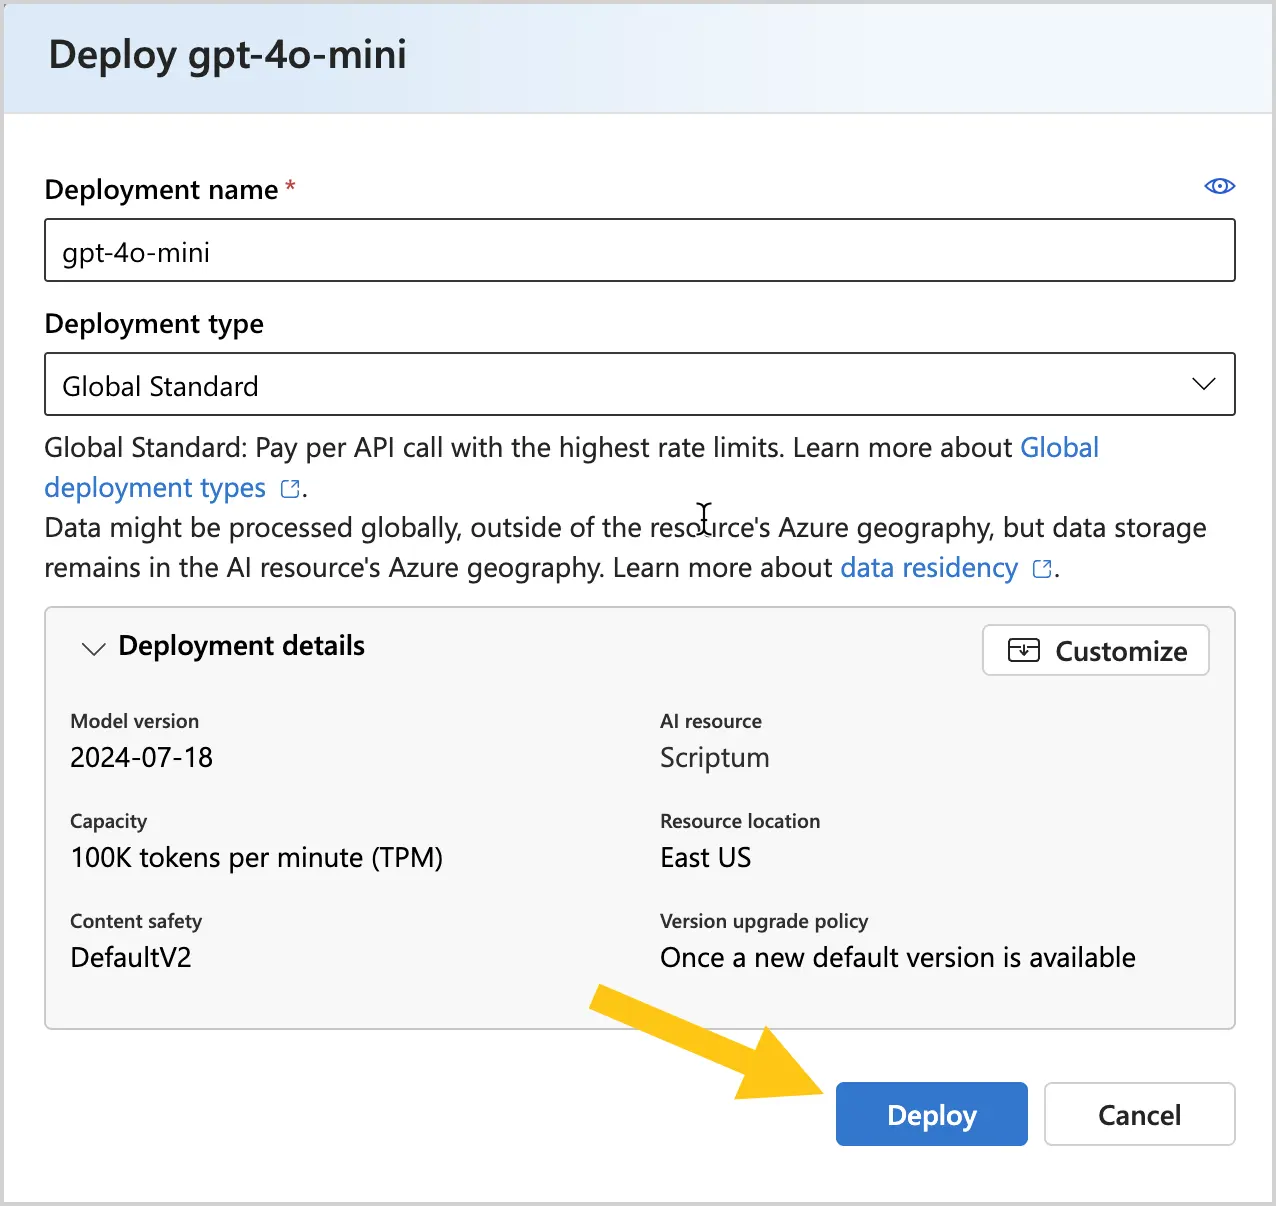Click the Deployment type label

pos(154,324)
